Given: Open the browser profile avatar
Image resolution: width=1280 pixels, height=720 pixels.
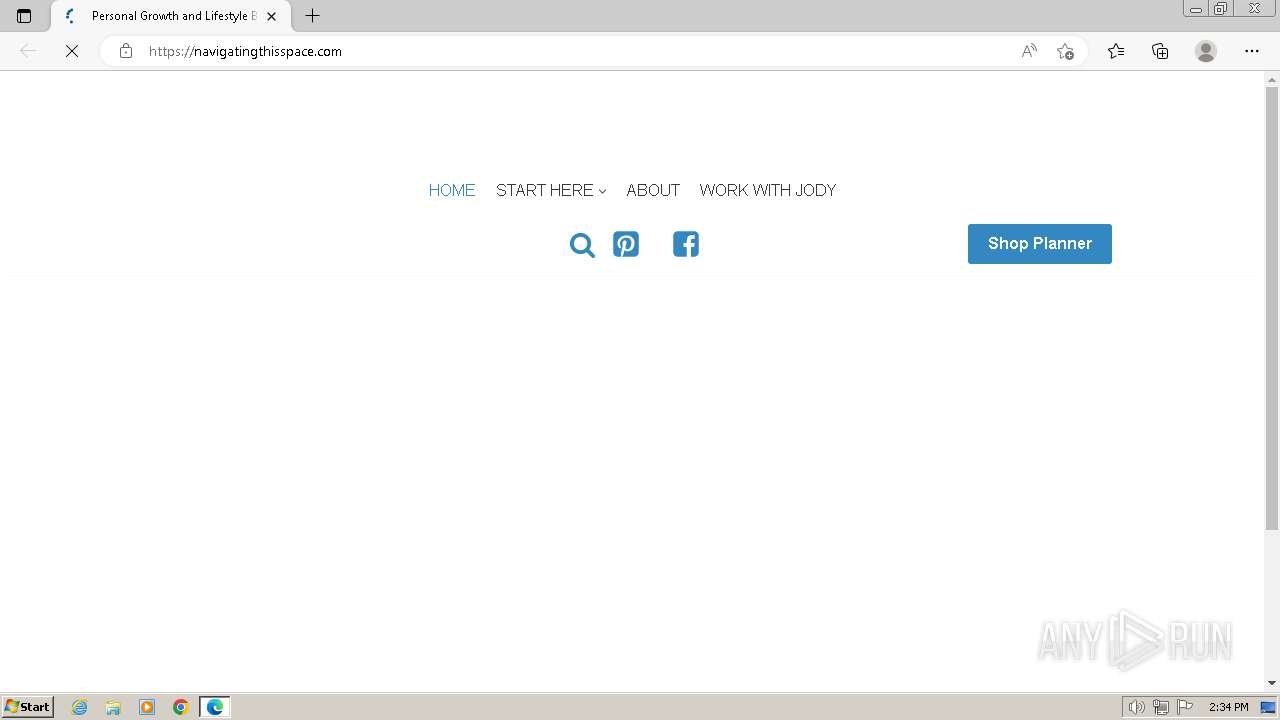Looking at the screenshot, I should pos(1206,51).
